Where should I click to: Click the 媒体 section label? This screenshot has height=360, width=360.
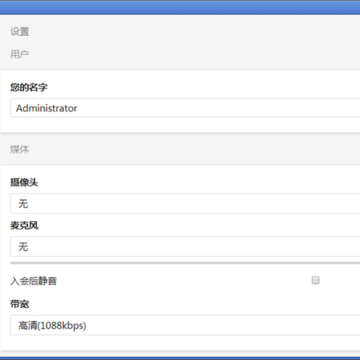[19, 149]
